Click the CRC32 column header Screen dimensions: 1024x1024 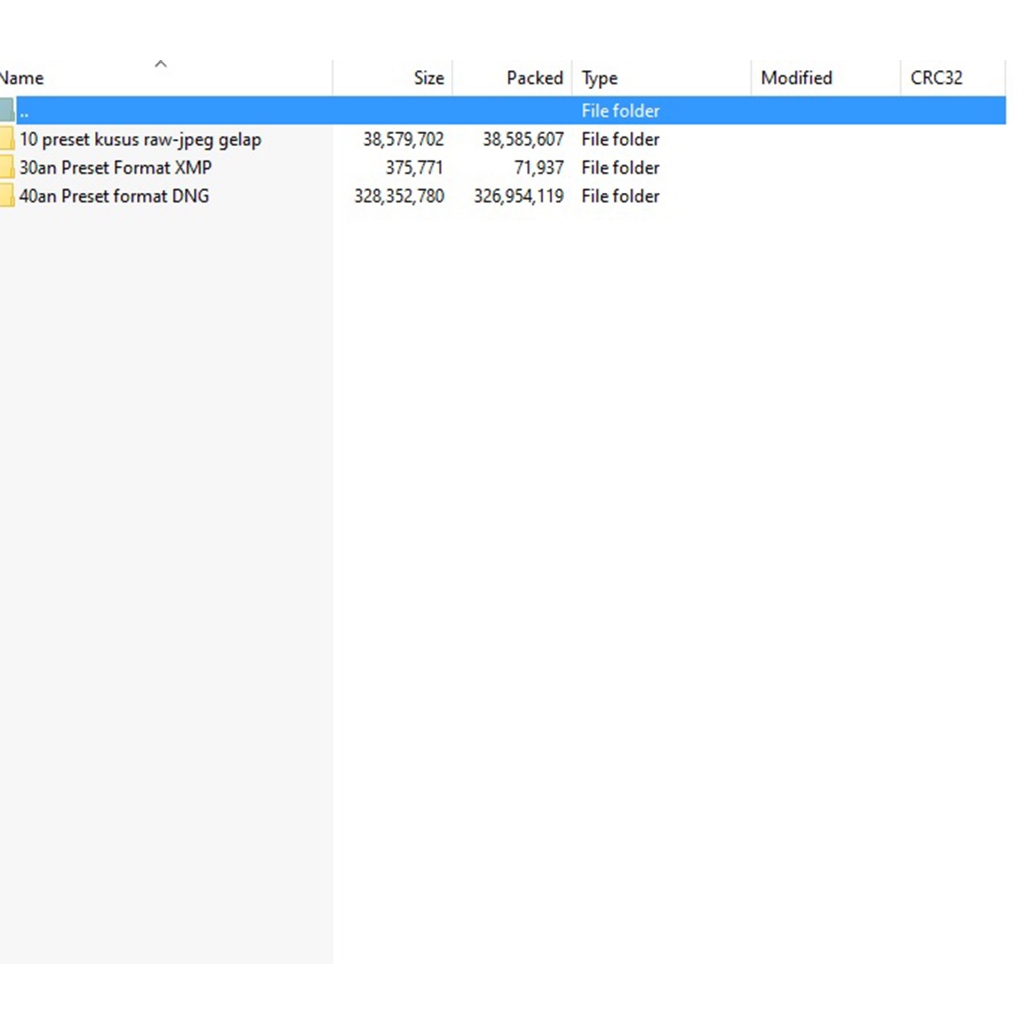point(936,78)
